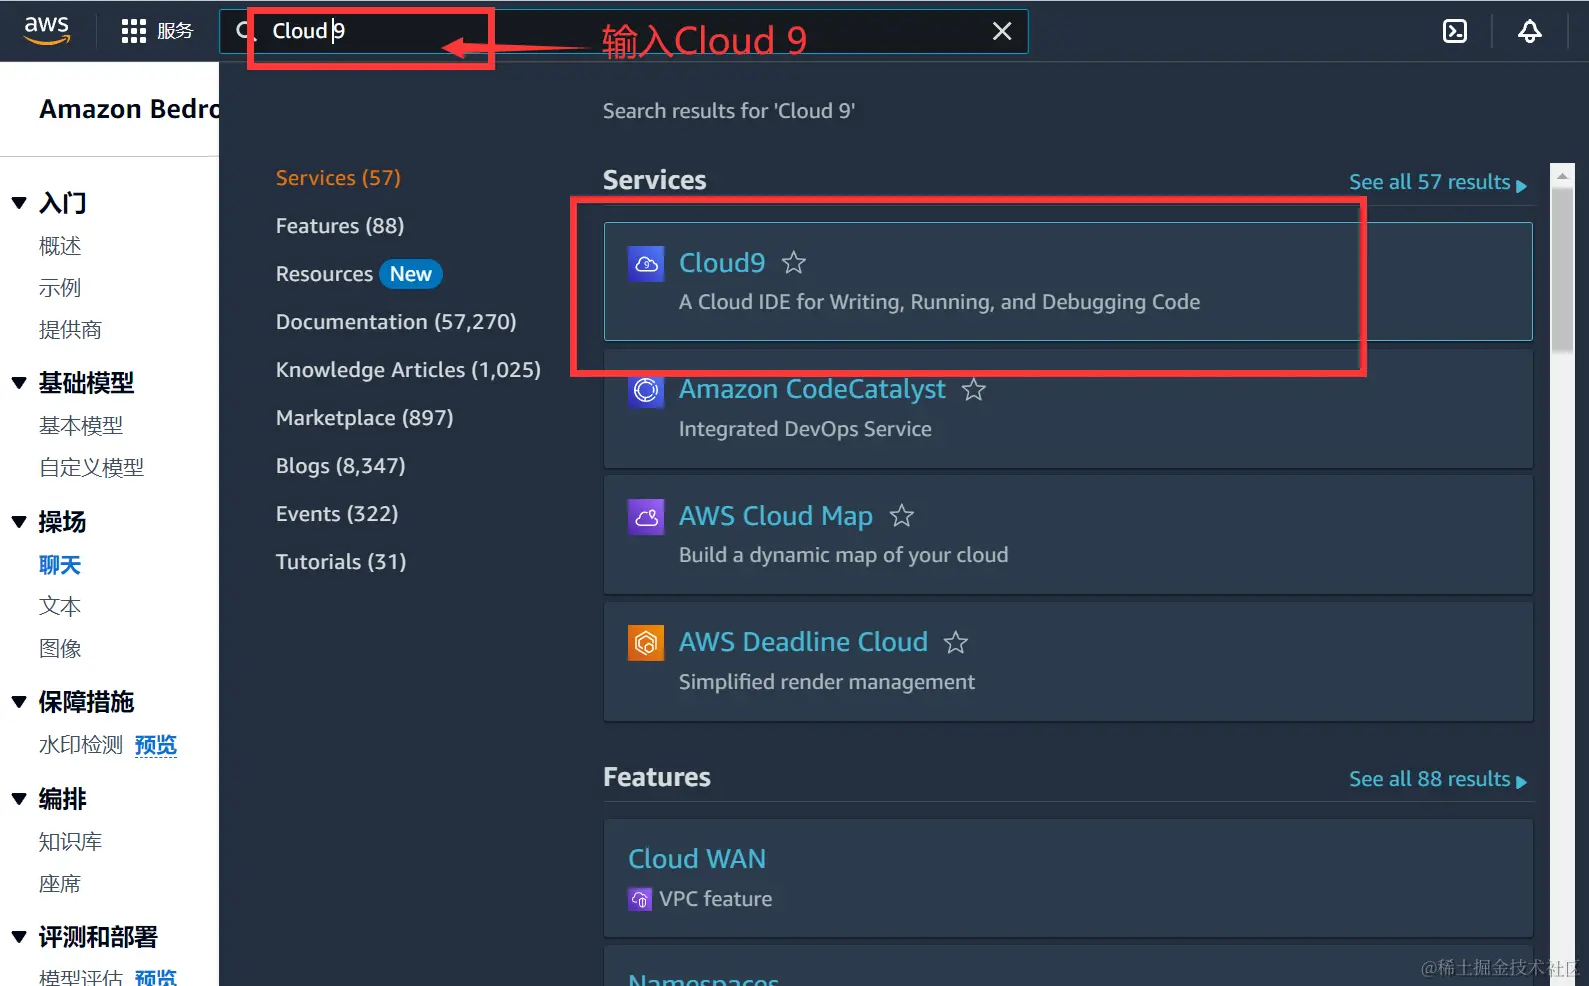Click See all 57 results link
This screenshot has width=1589, height=986.
pyautogui.click(x=1438, y=182)
